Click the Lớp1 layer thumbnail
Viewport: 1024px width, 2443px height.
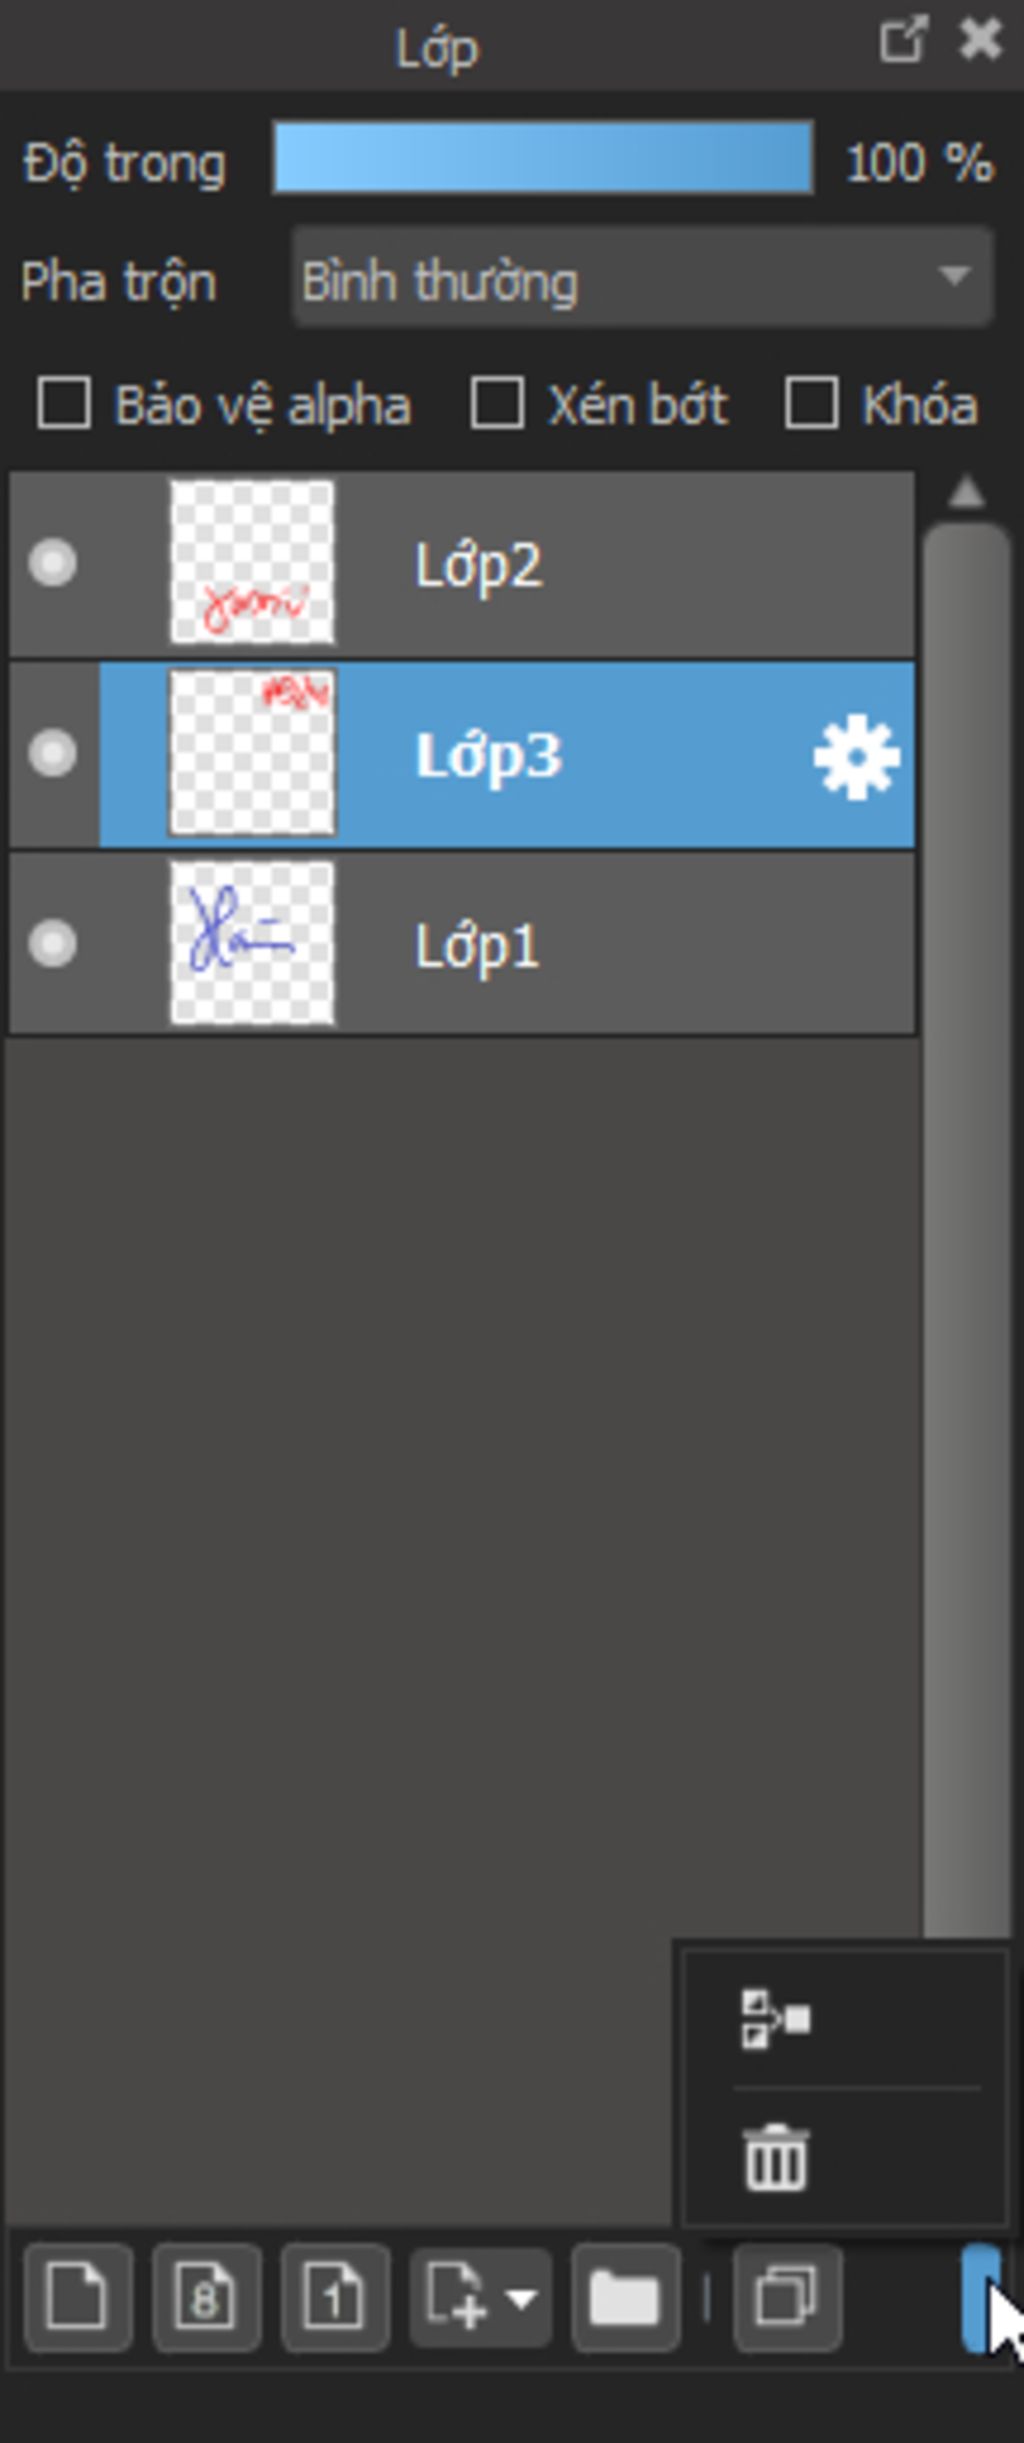(252, 943)
